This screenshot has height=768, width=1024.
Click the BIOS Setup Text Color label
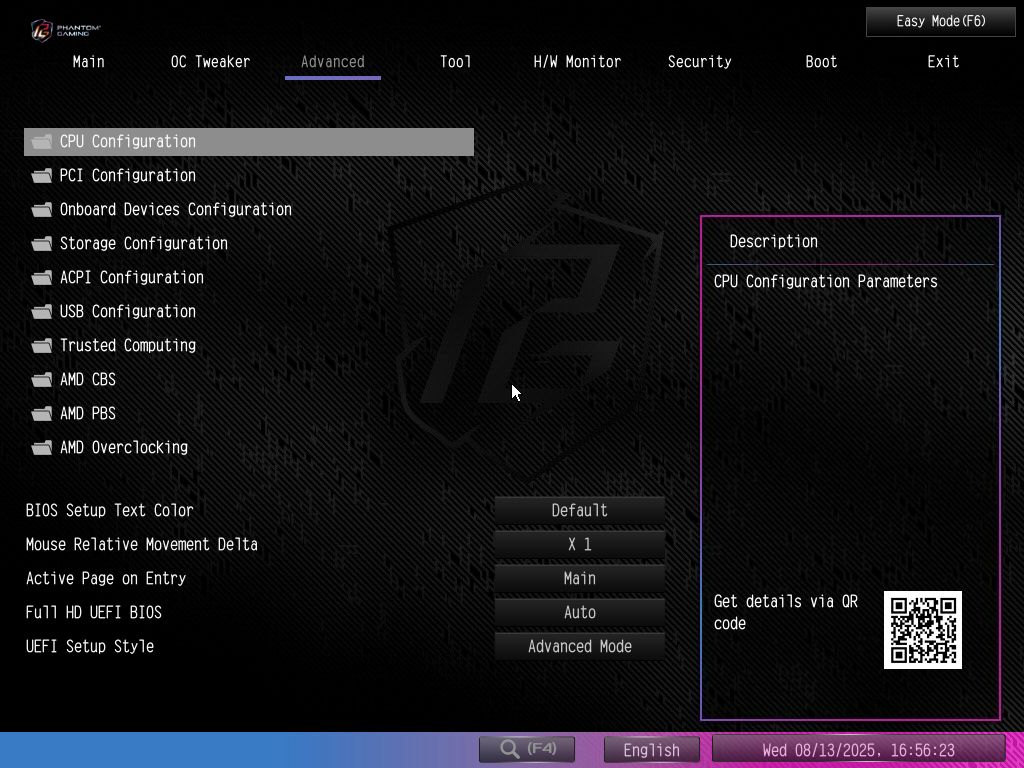(x=110, y=510)
